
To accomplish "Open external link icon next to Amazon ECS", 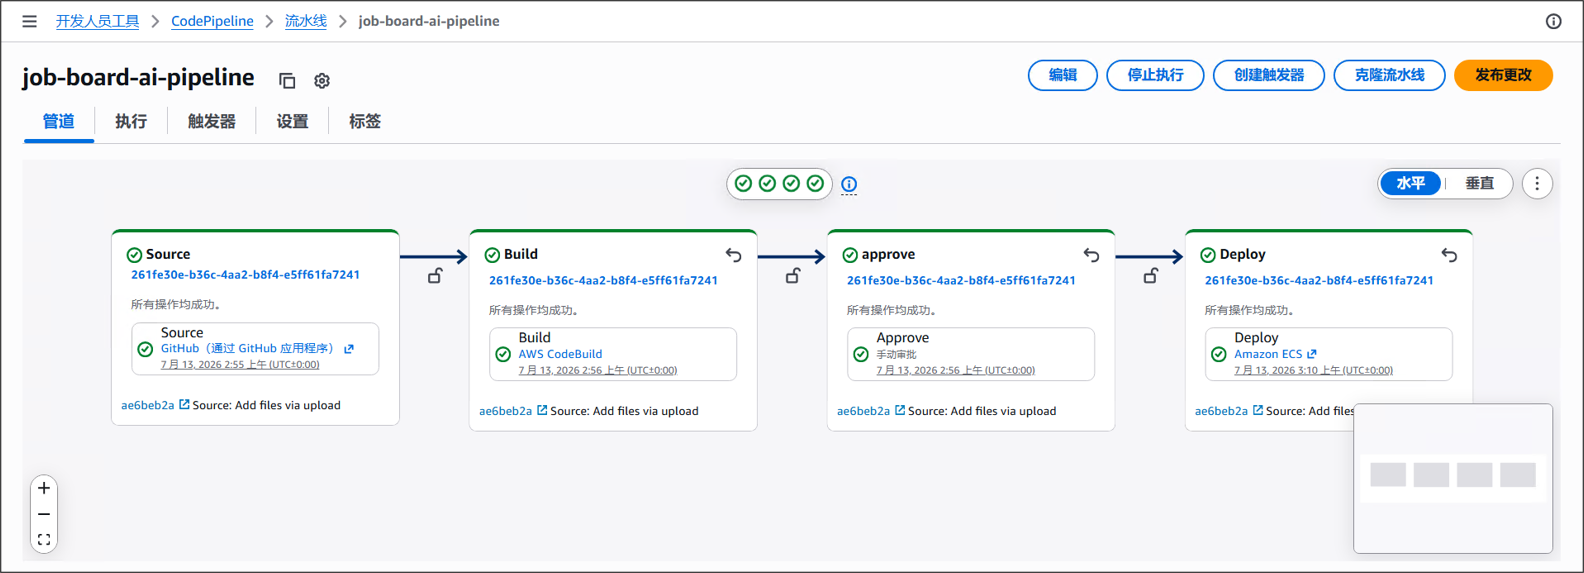I will pyautogui.click(x=1312, y=354).
